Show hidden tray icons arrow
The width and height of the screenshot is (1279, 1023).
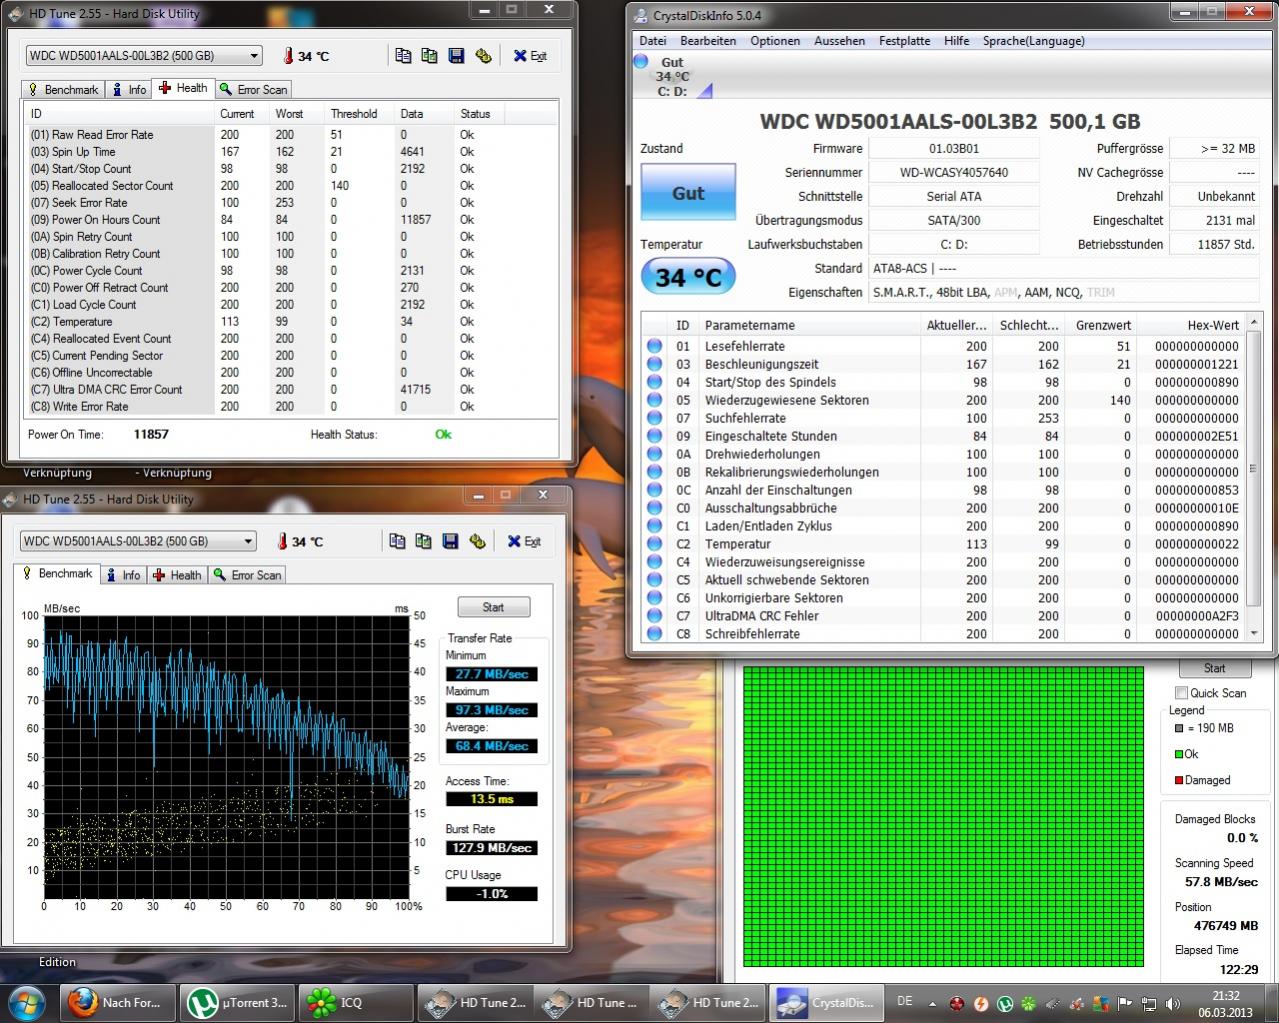pos(932,1003)
